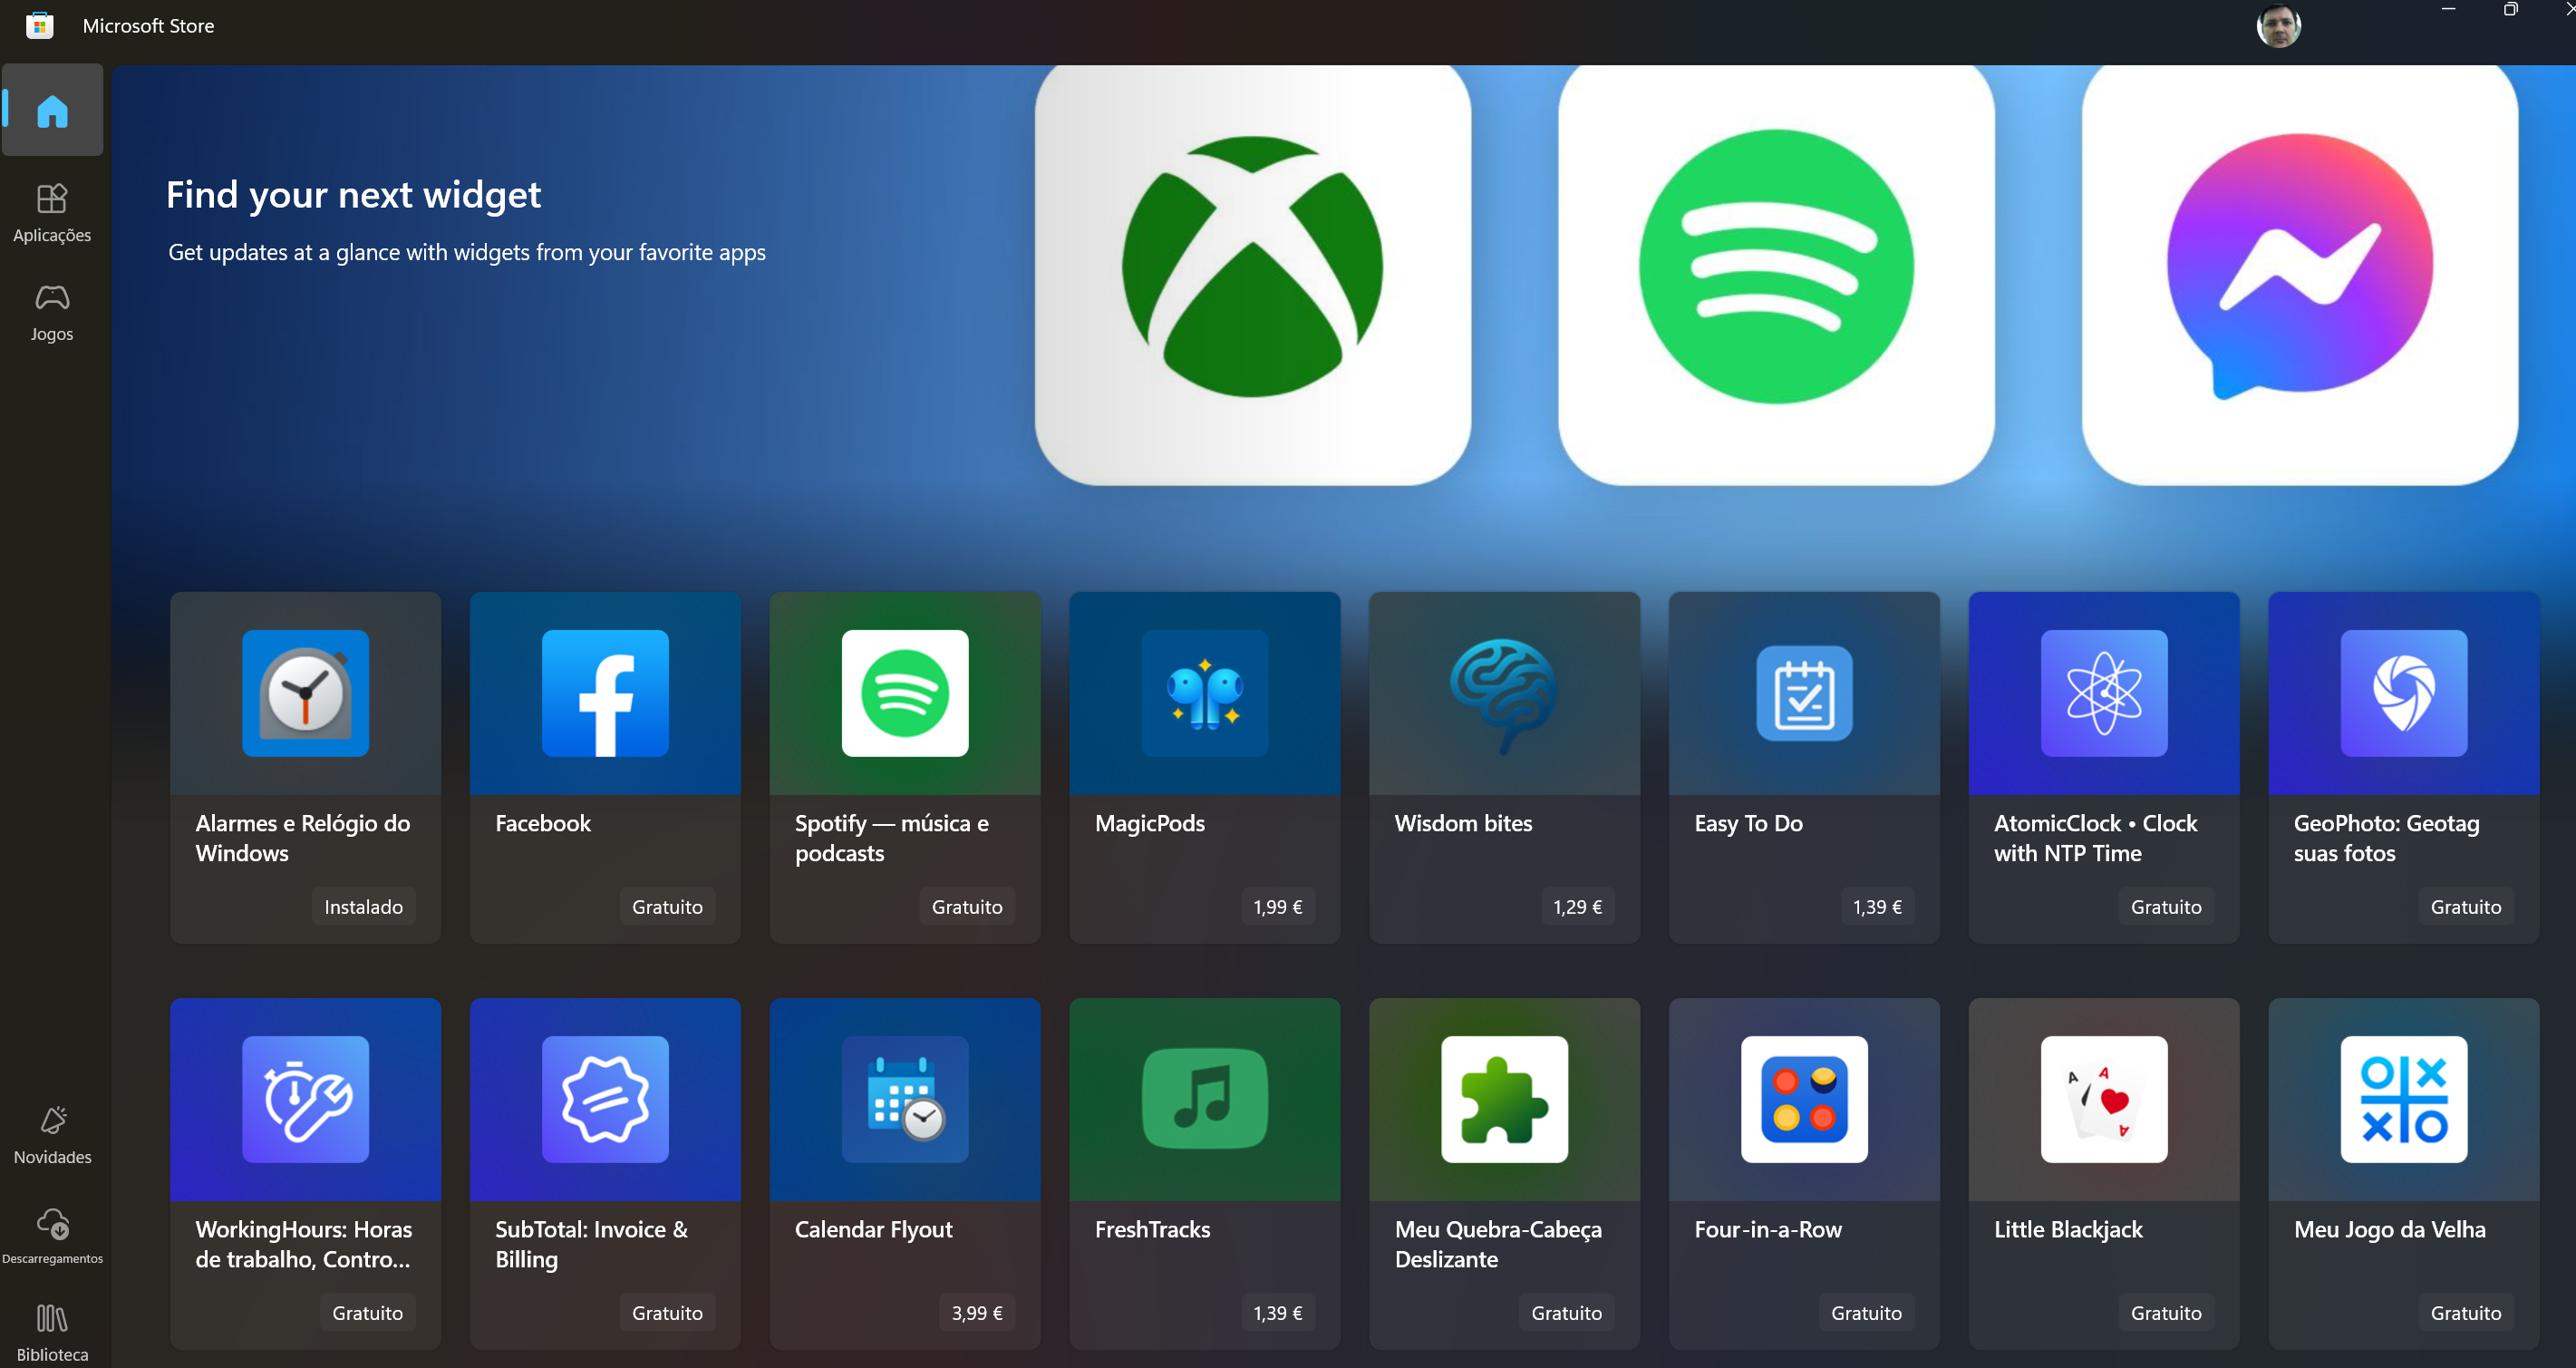This screenshot has height=1368, width=2576.
Task: Click 'Four-in-a-Row' title text
Action: [x=1768, y=1229]
